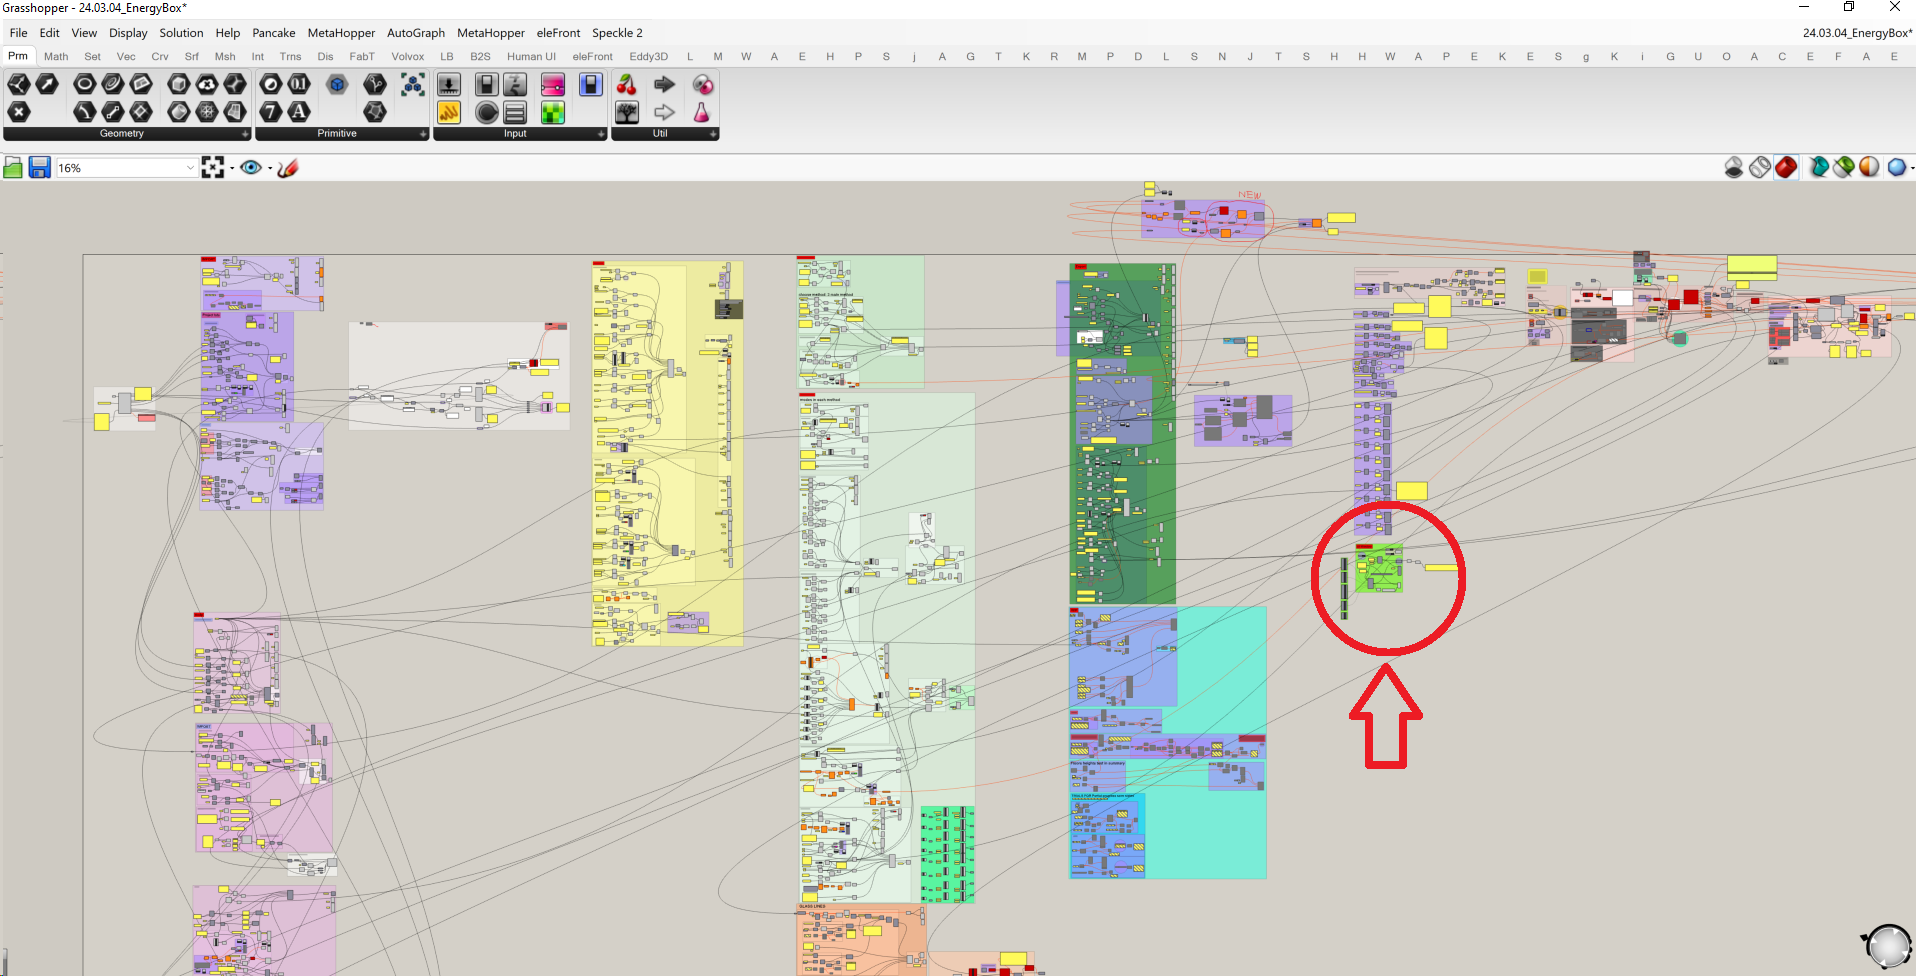Expand the Input panel component list
This screenshot has height=976, width=1916.
tap(601, 134)
